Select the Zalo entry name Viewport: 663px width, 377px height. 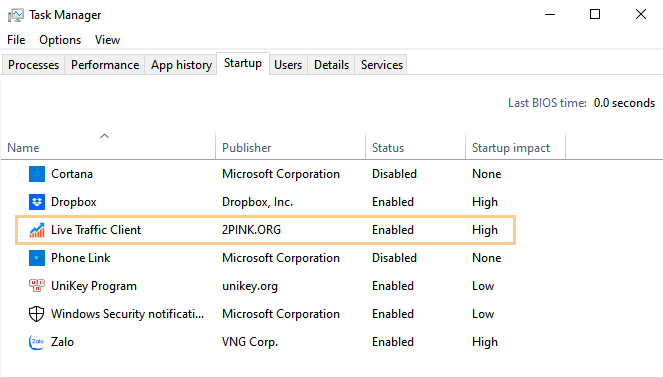[62, 342]
